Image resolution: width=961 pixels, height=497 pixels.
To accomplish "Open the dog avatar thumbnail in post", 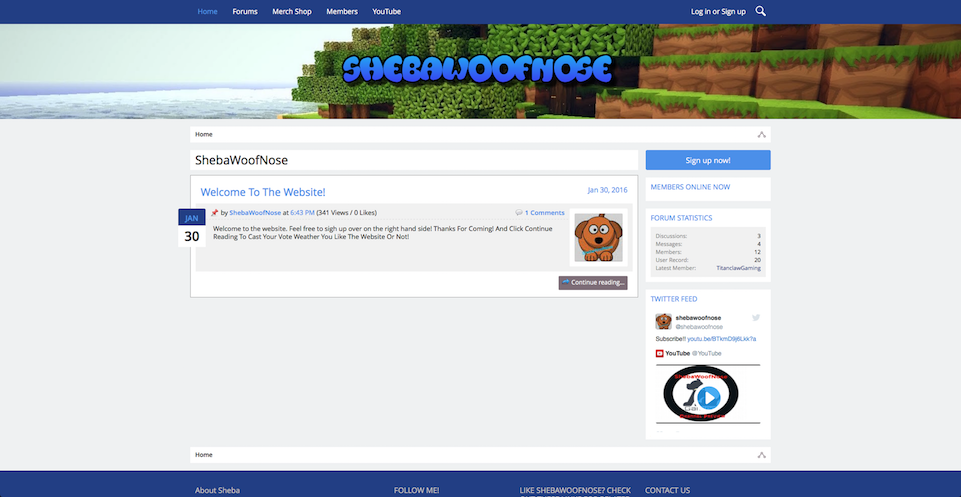I will [598, 237].
